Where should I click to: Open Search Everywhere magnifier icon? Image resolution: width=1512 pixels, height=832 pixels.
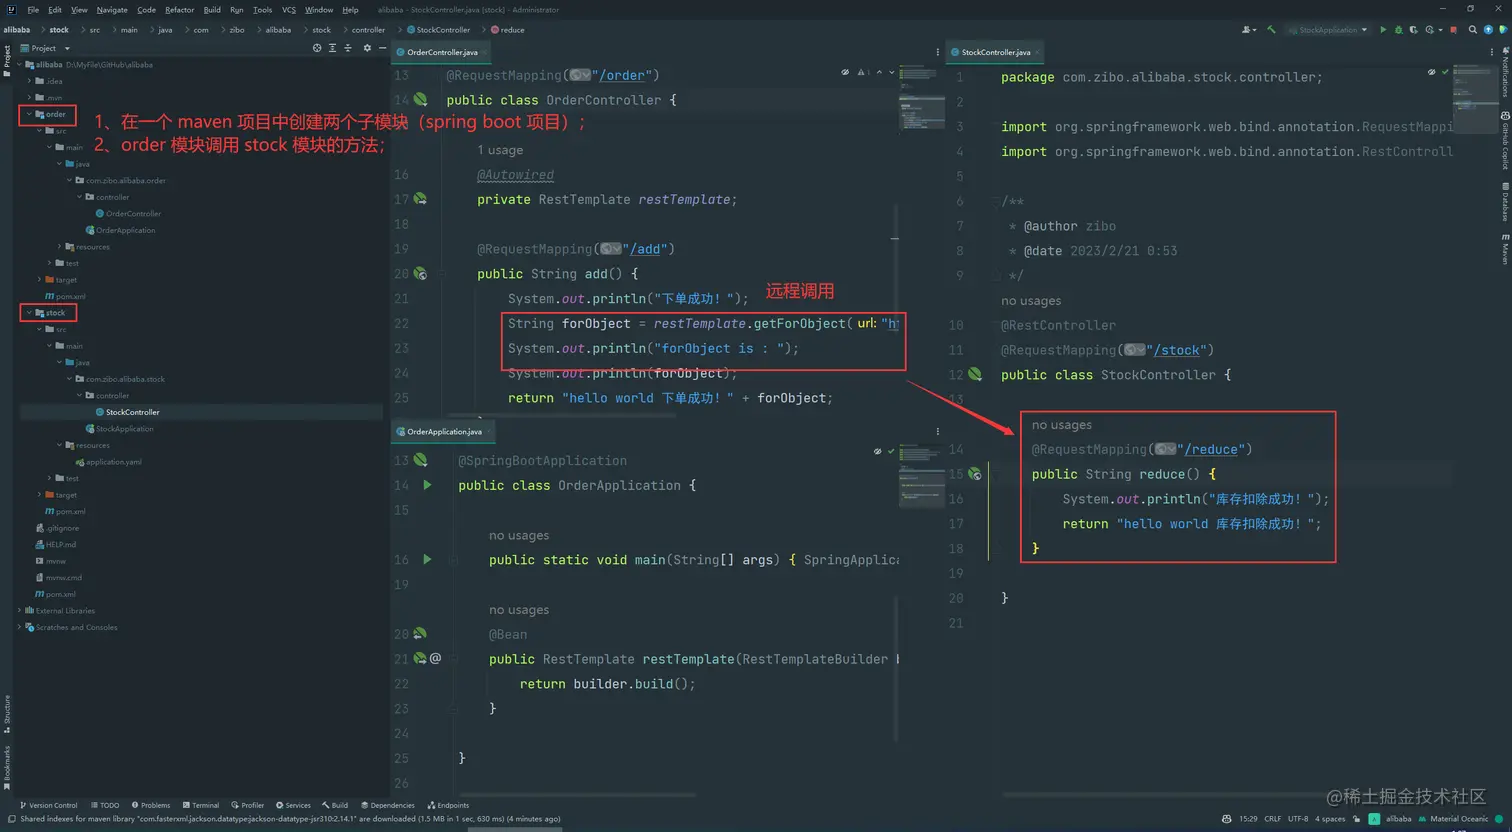coord(1472,30)
